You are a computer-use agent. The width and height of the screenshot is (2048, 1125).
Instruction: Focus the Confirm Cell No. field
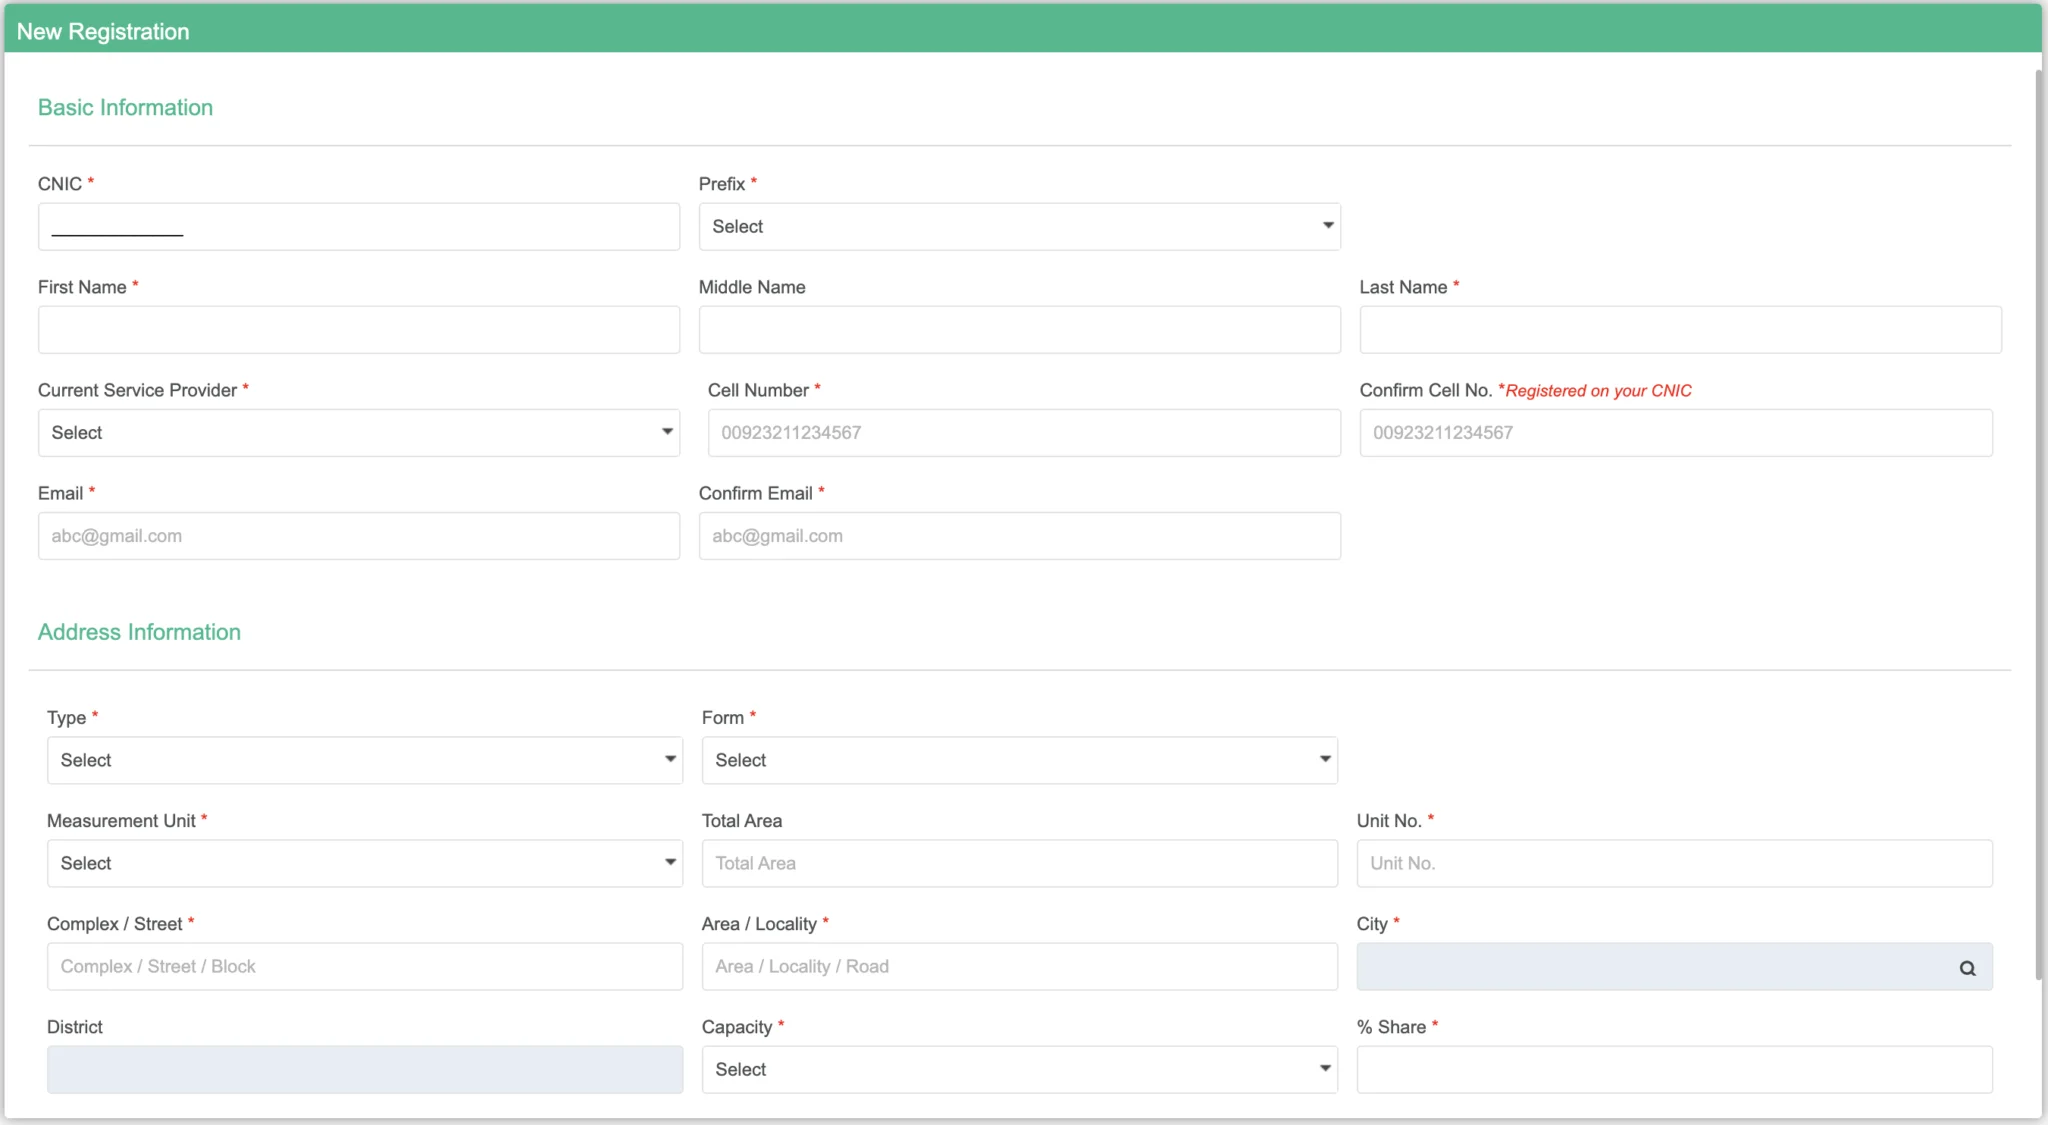point(1675,433)
